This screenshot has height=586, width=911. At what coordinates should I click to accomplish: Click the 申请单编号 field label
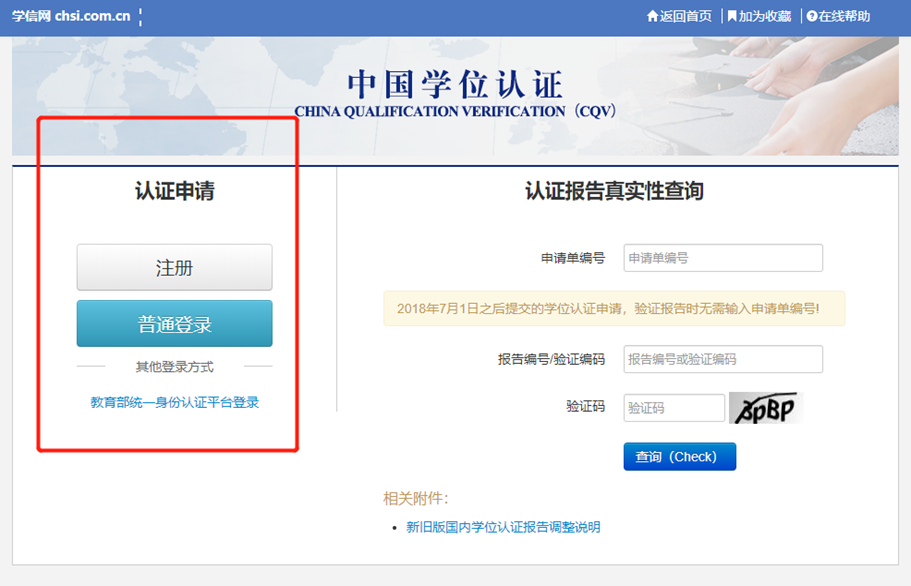click(573, 258)
